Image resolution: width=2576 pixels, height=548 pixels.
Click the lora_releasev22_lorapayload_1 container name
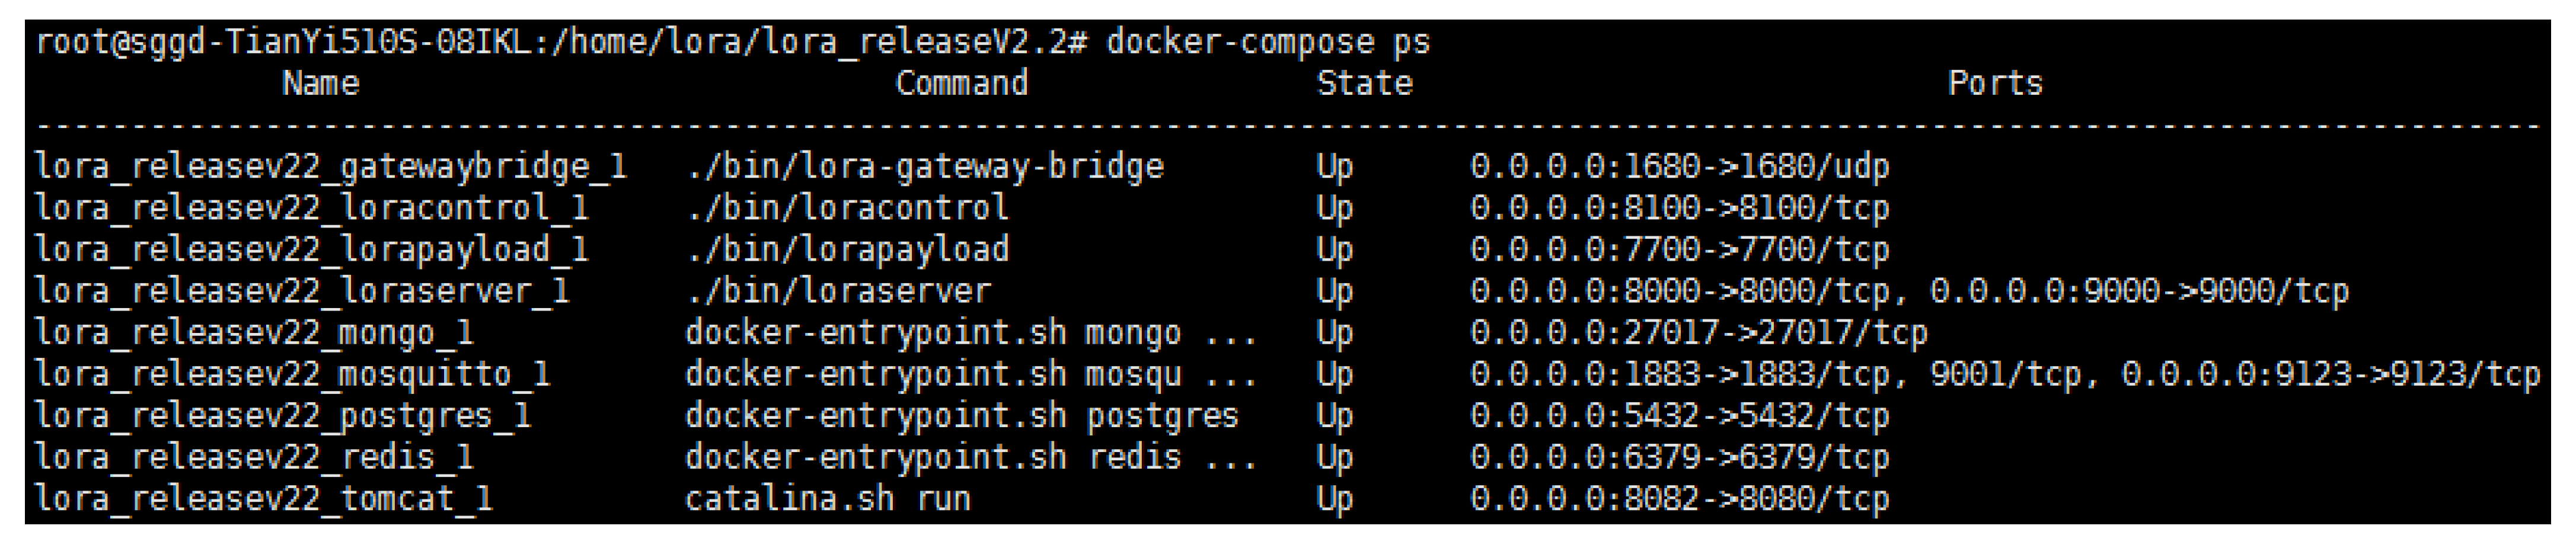coord(312,249)
